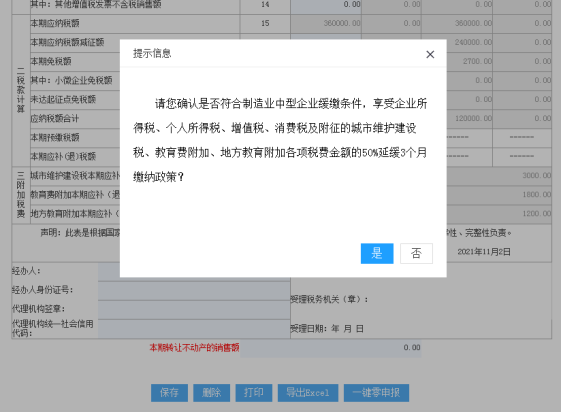Viewport: 561px width, 413px height.
Task: Confirm the prompt with the 是 button
Action: [x=377, y=253]
